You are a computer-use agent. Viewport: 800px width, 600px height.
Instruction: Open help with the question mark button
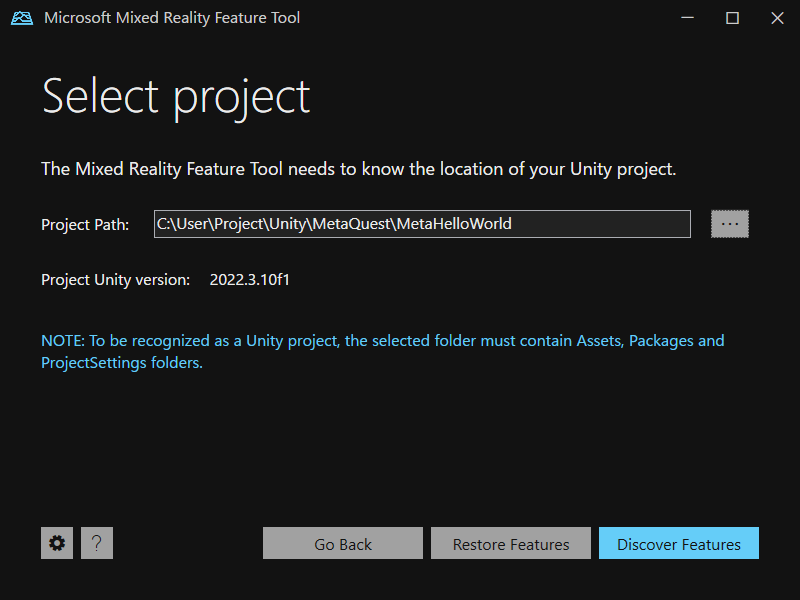(97, 543)
